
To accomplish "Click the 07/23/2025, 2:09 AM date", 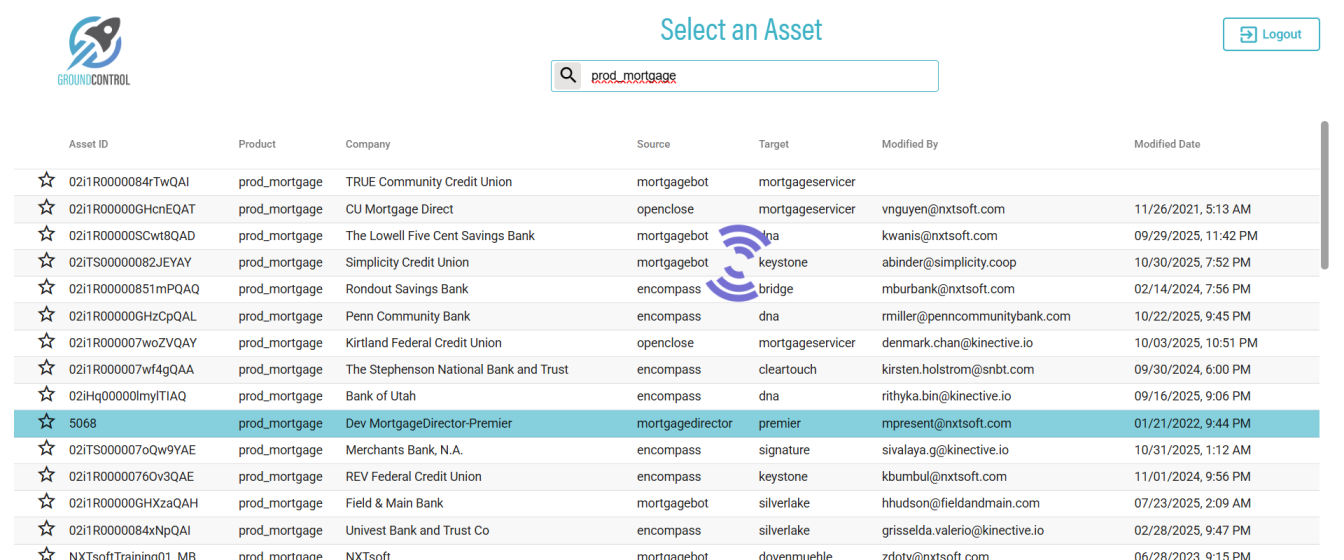I will click(1192, 503).
